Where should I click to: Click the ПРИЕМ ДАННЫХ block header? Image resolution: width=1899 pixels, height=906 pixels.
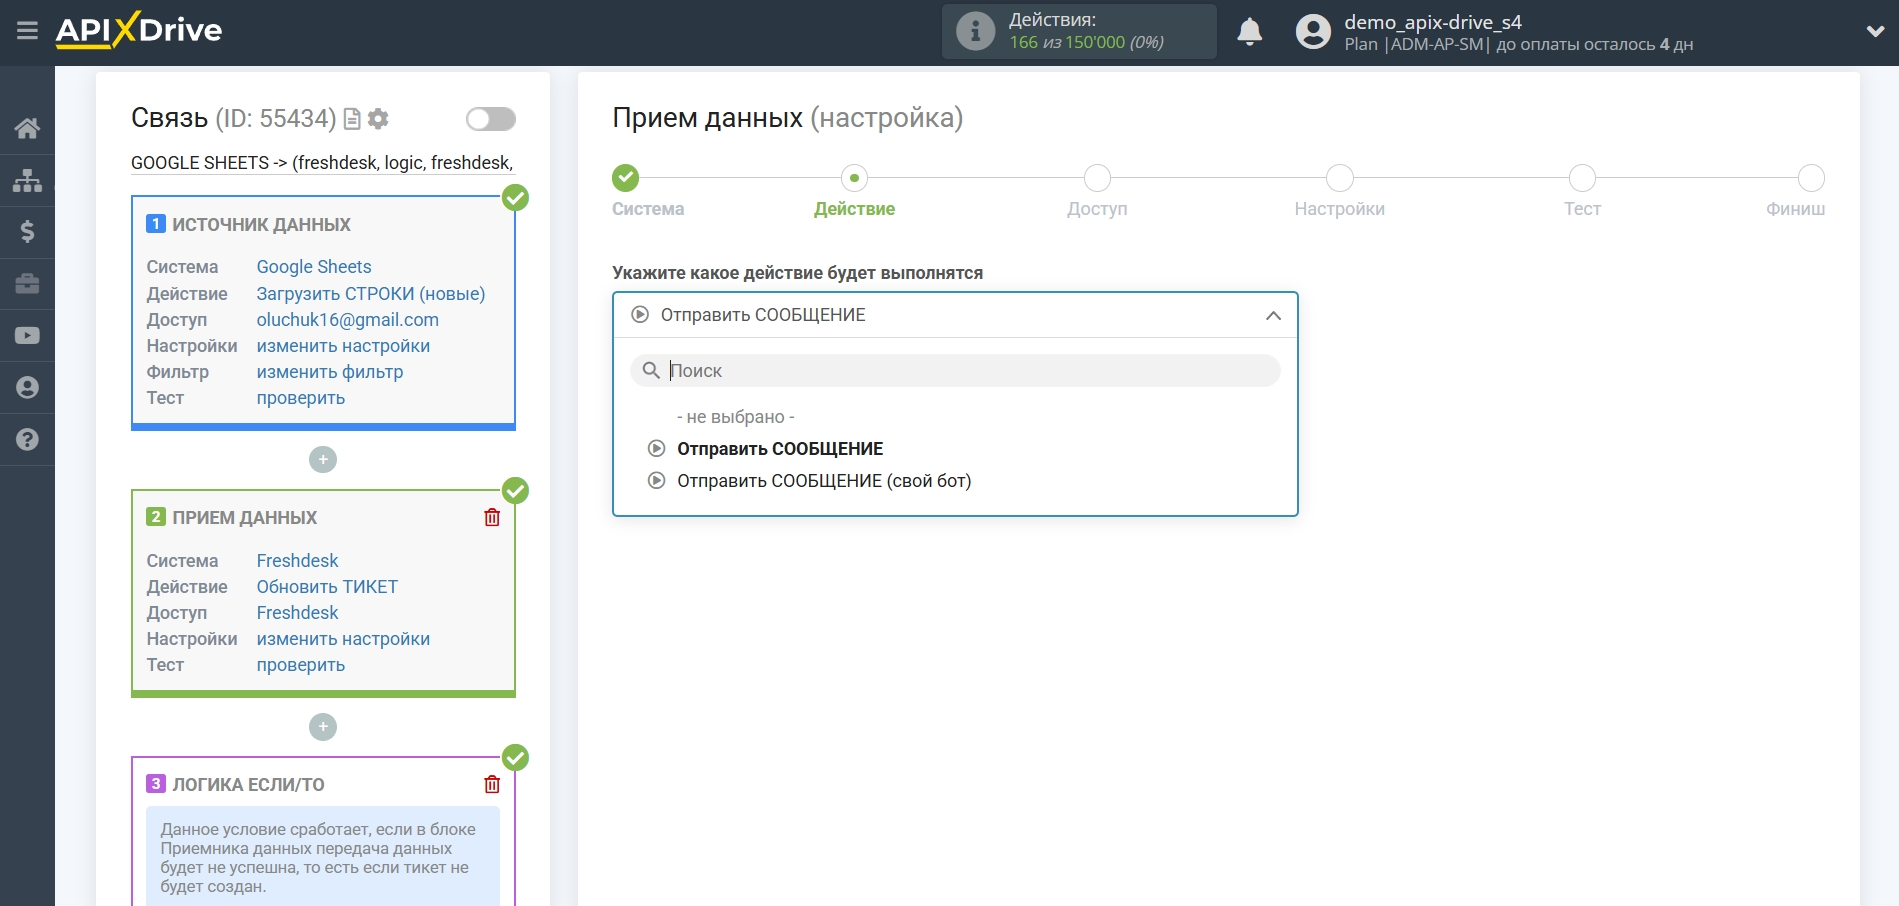[245, 518]
